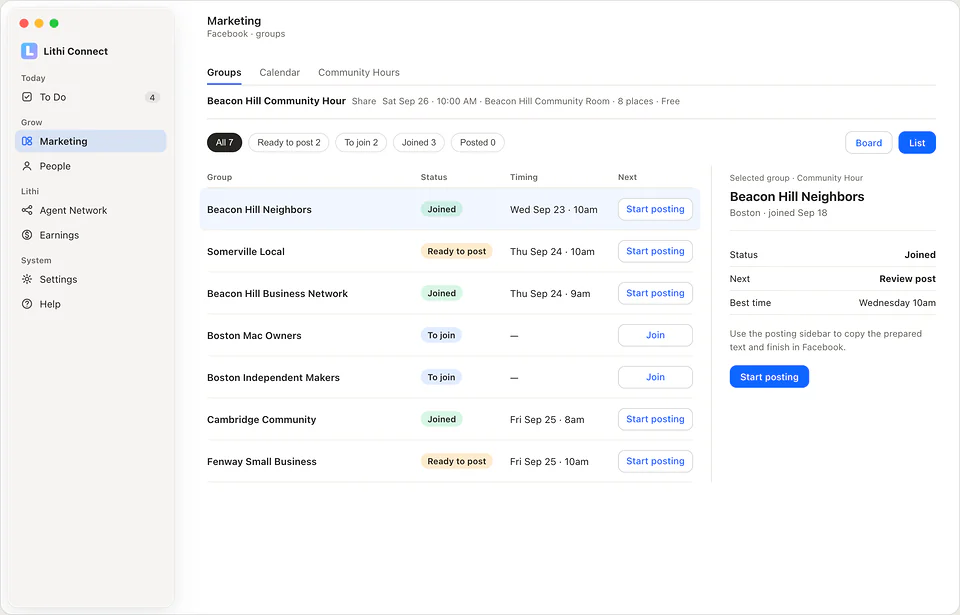The height and width of the screenshot is (615, 960).
Task: Click the Group column header
Action: 219,177
